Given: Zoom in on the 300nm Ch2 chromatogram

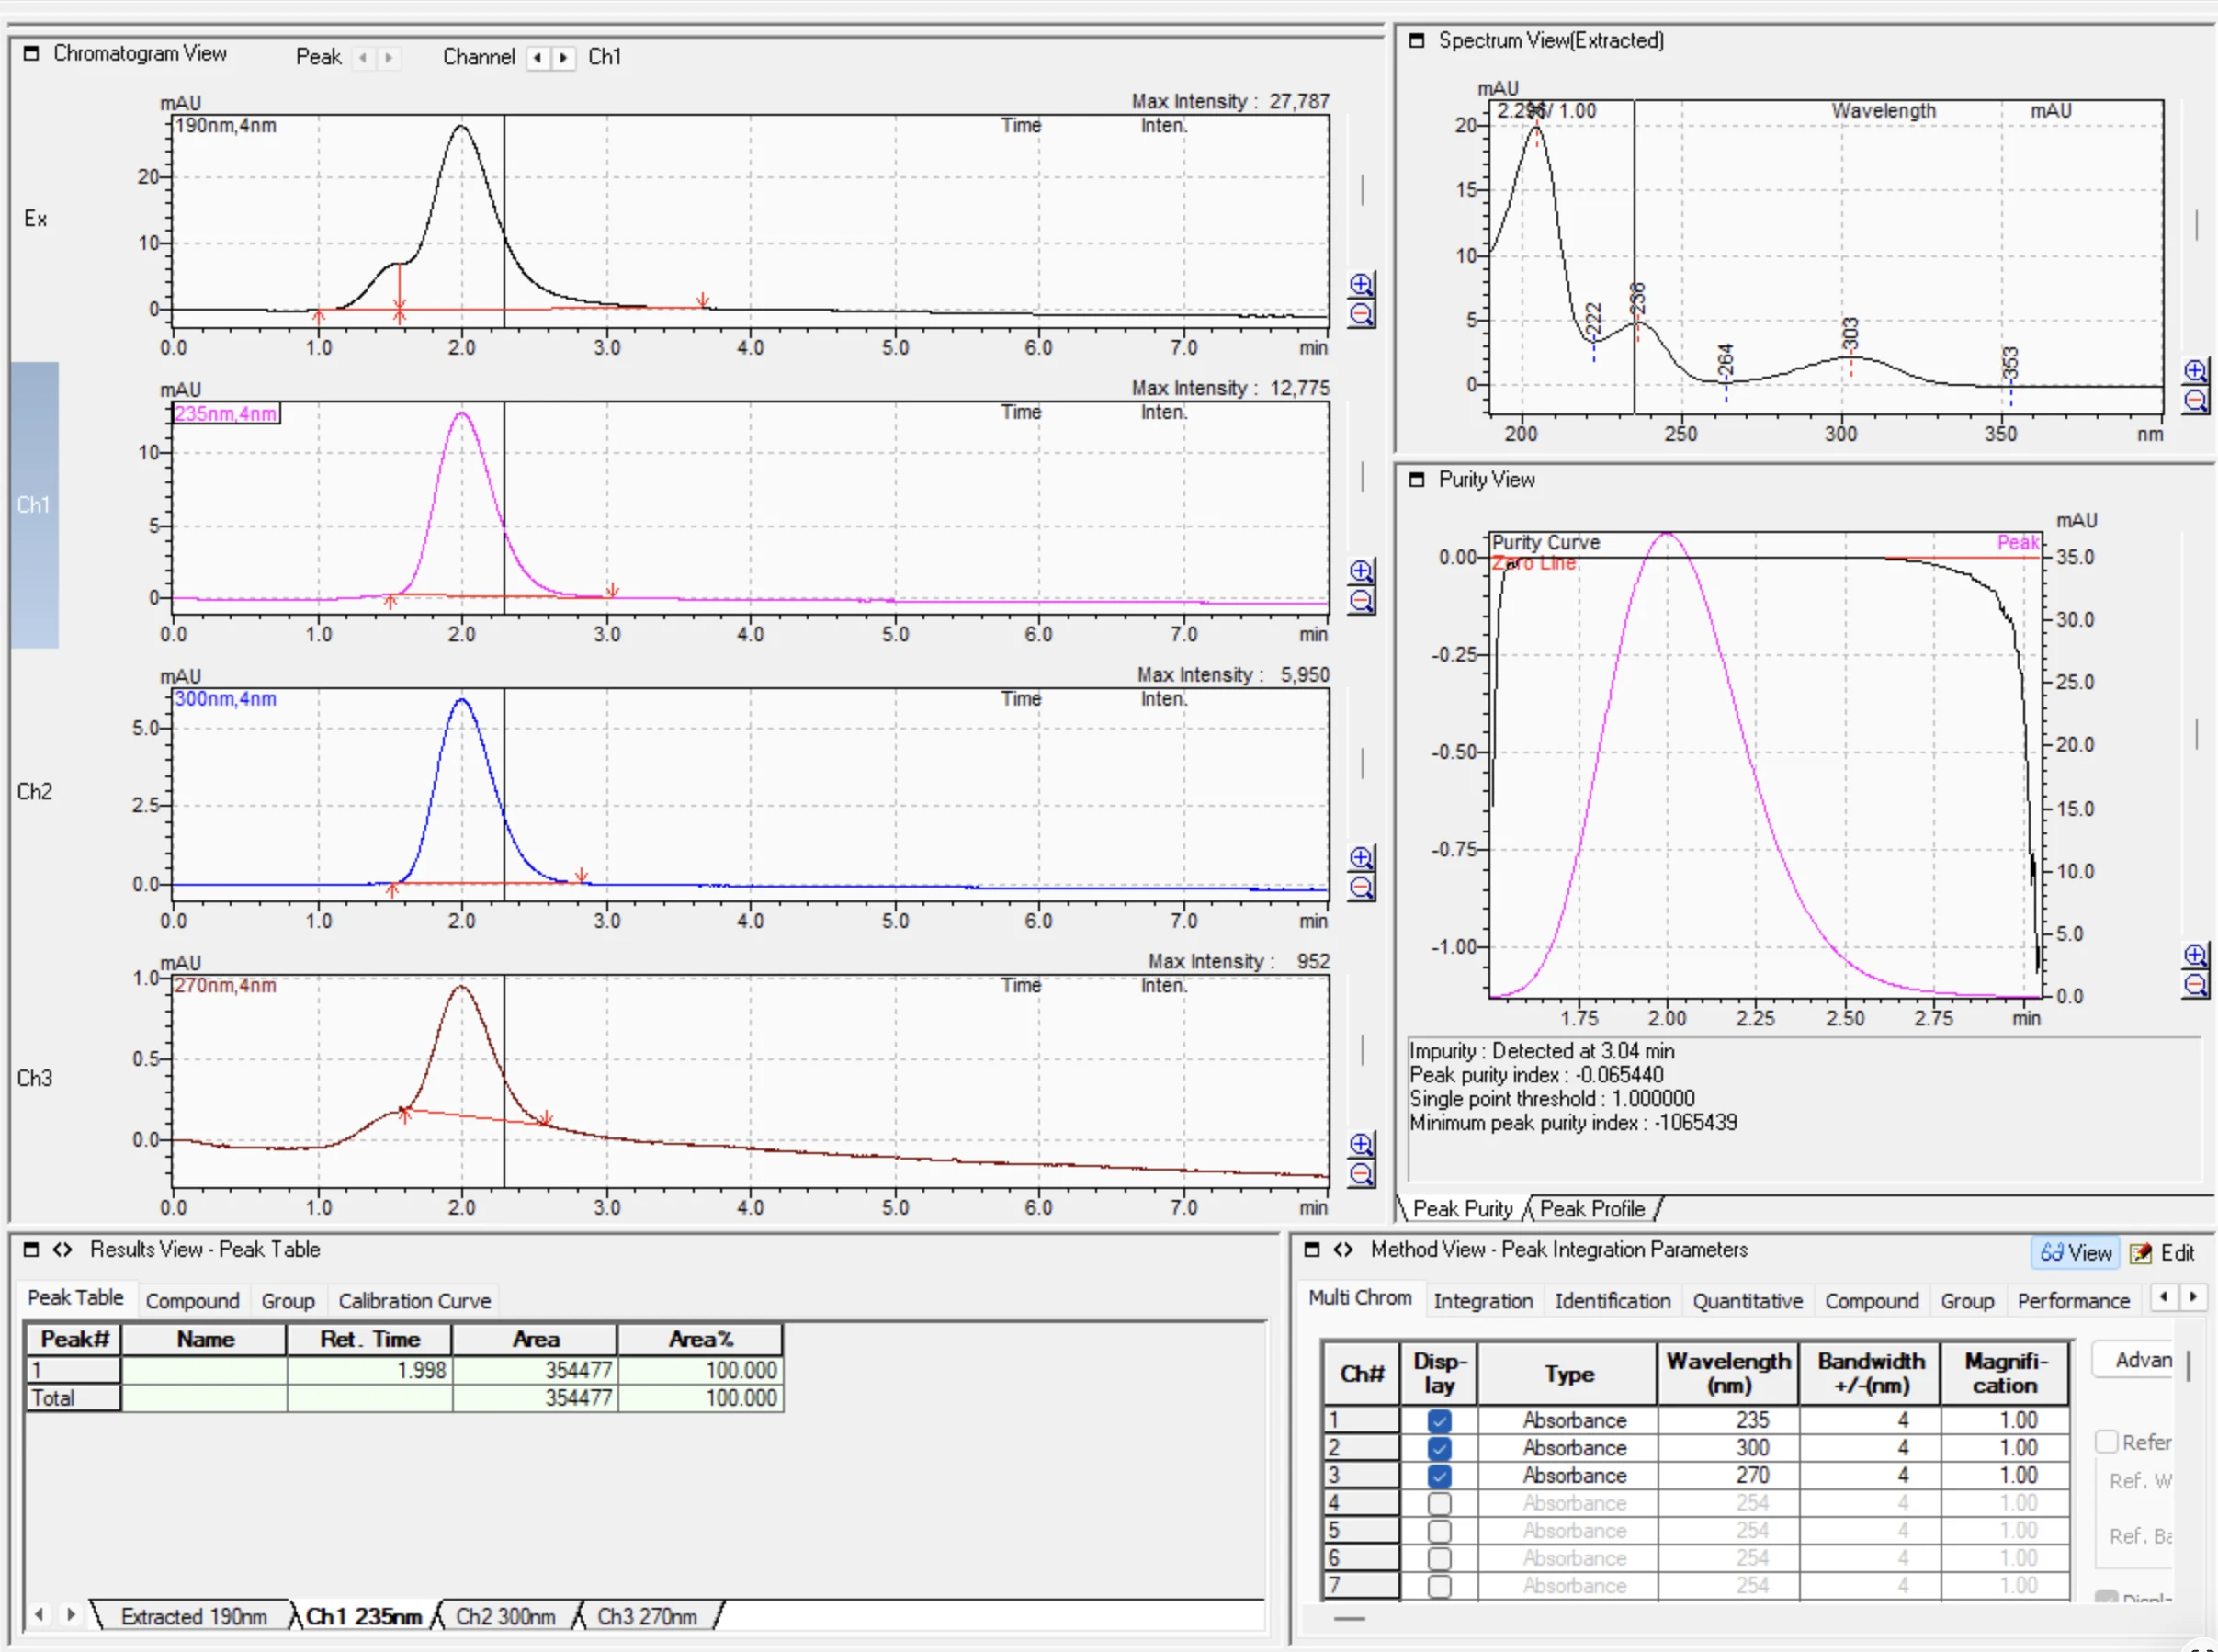Looking at the screenshot, I should pyautogui.click(x=1361, y=857).
